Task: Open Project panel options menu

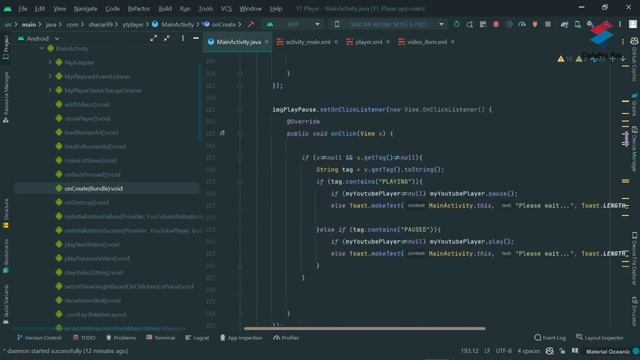Action: pos(182,38)
